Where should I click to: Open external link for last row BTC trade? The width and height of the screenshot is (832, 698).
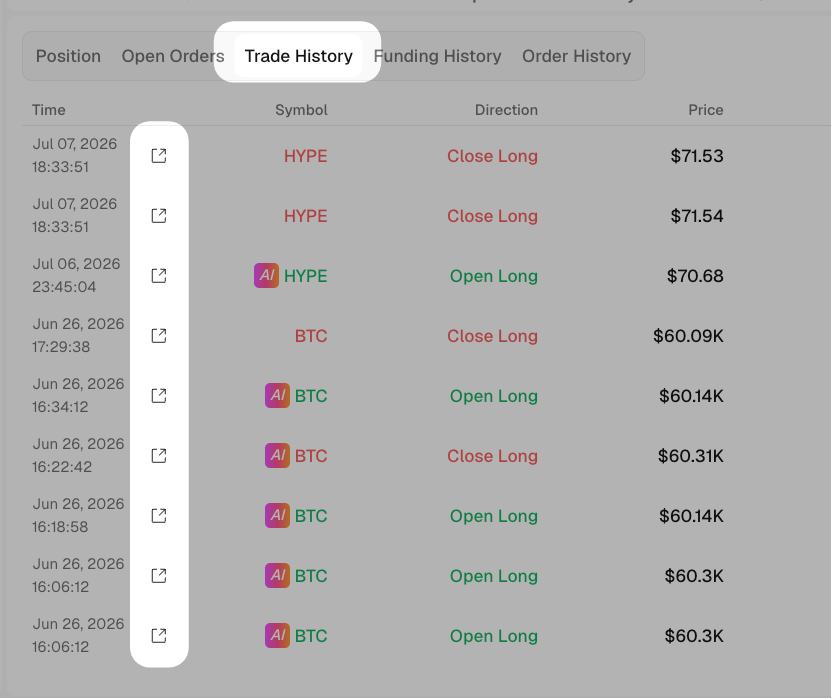coord(159,635)
